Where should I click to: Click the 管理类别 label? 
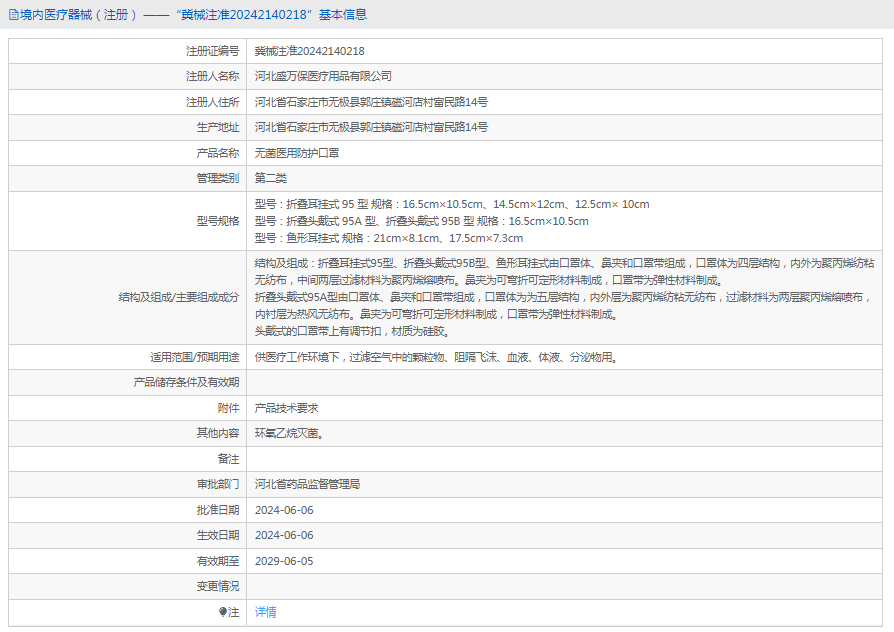click(x=218, y=178)
